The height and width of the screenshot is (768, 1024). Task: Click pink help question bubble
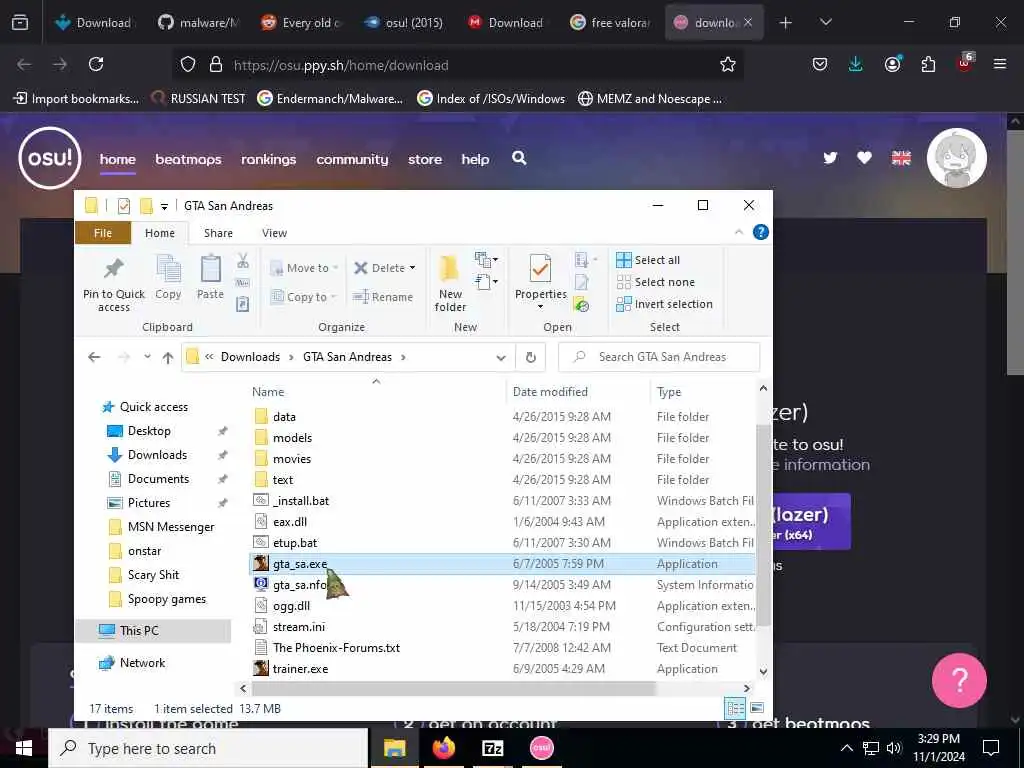point(959,680)
